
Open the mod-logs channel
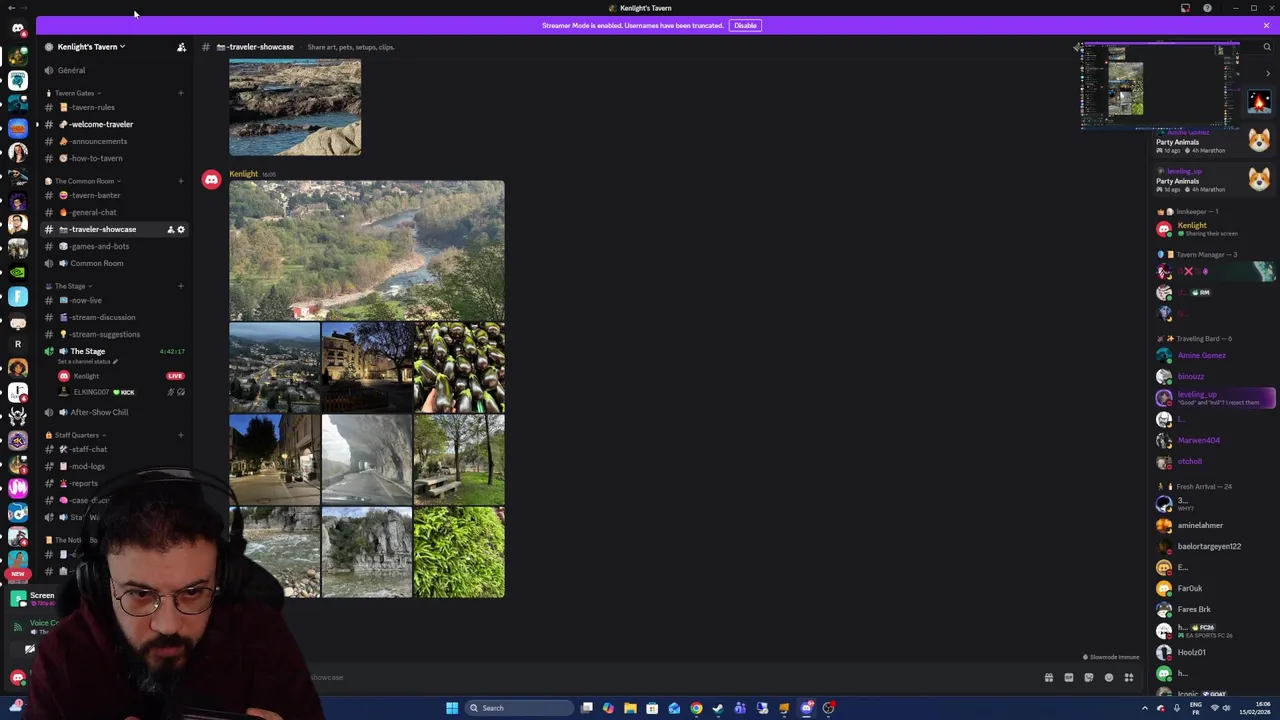[115, 466]
